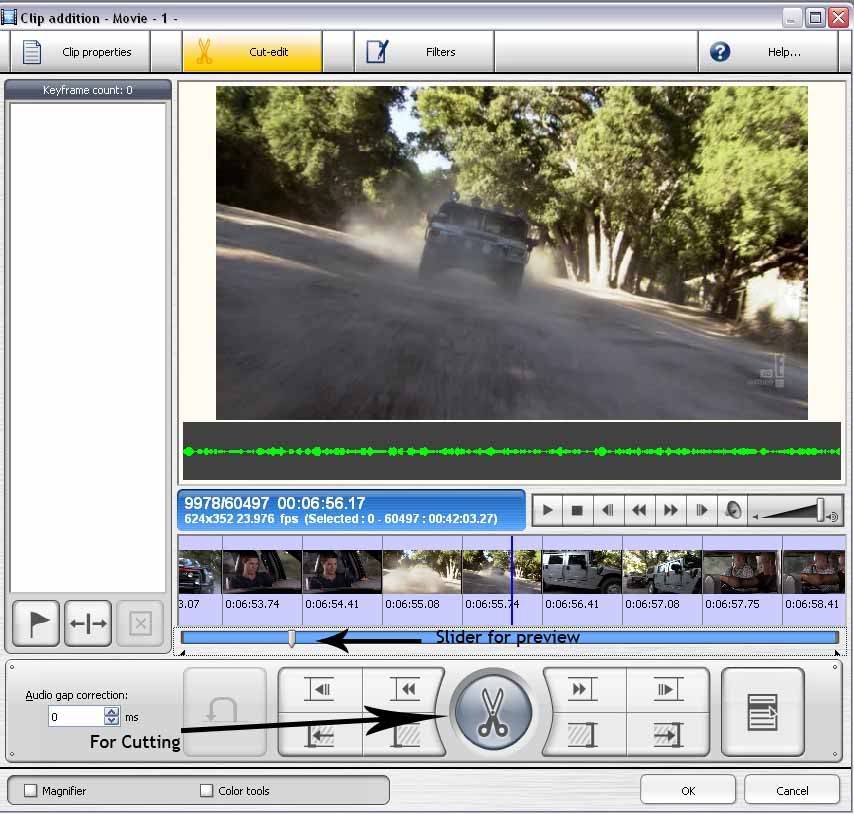Increase audio gap correction value

pyautogui.click(x=112, y=712)
